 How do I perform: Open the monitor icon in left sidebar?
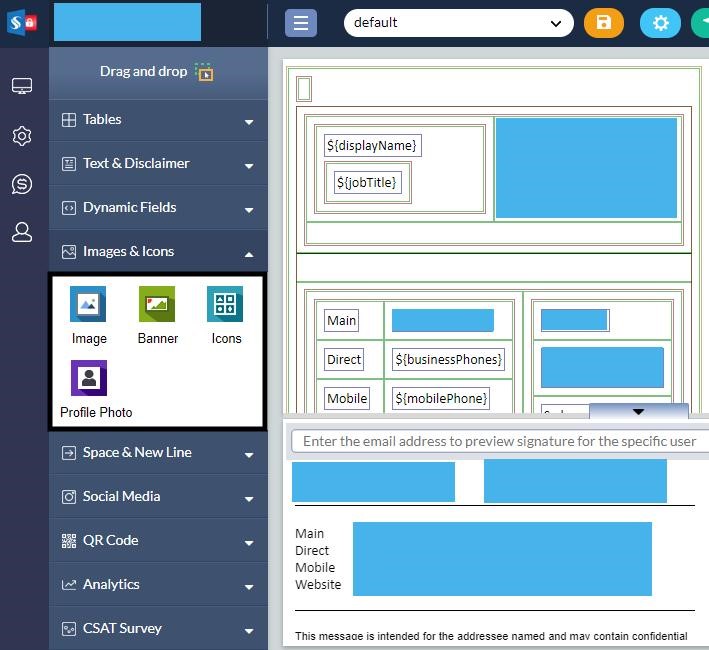[x=22, y=87]
